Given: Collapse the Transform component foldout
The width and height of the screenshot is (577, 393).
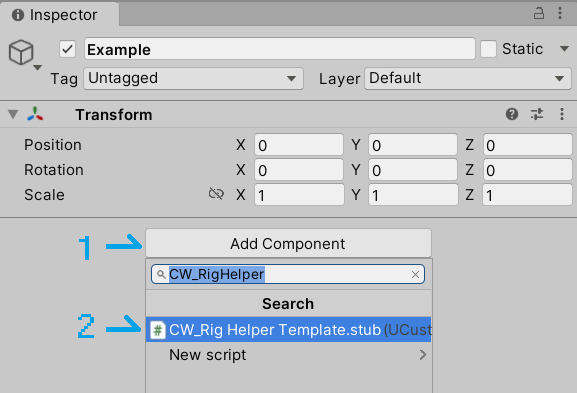Looking at the screenshot, I should point(13,114).
